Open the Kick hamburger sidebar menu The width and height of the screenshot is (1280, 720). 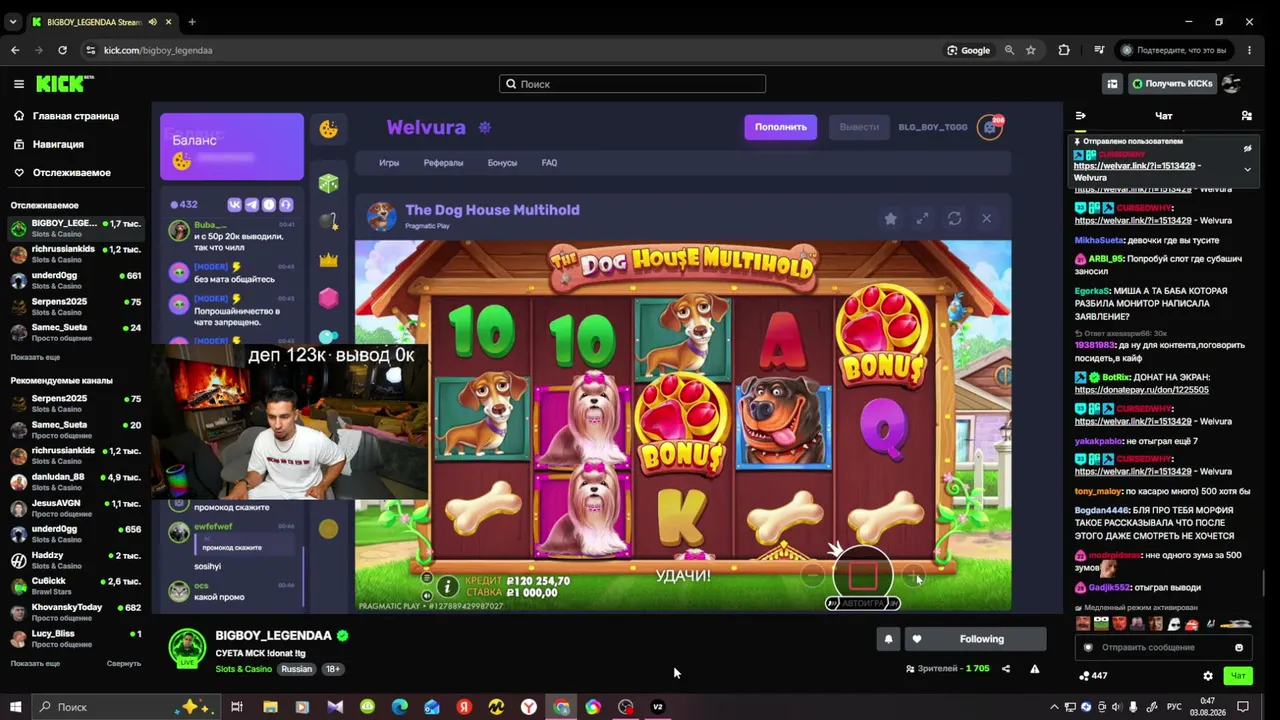click(x=18, y=84)
